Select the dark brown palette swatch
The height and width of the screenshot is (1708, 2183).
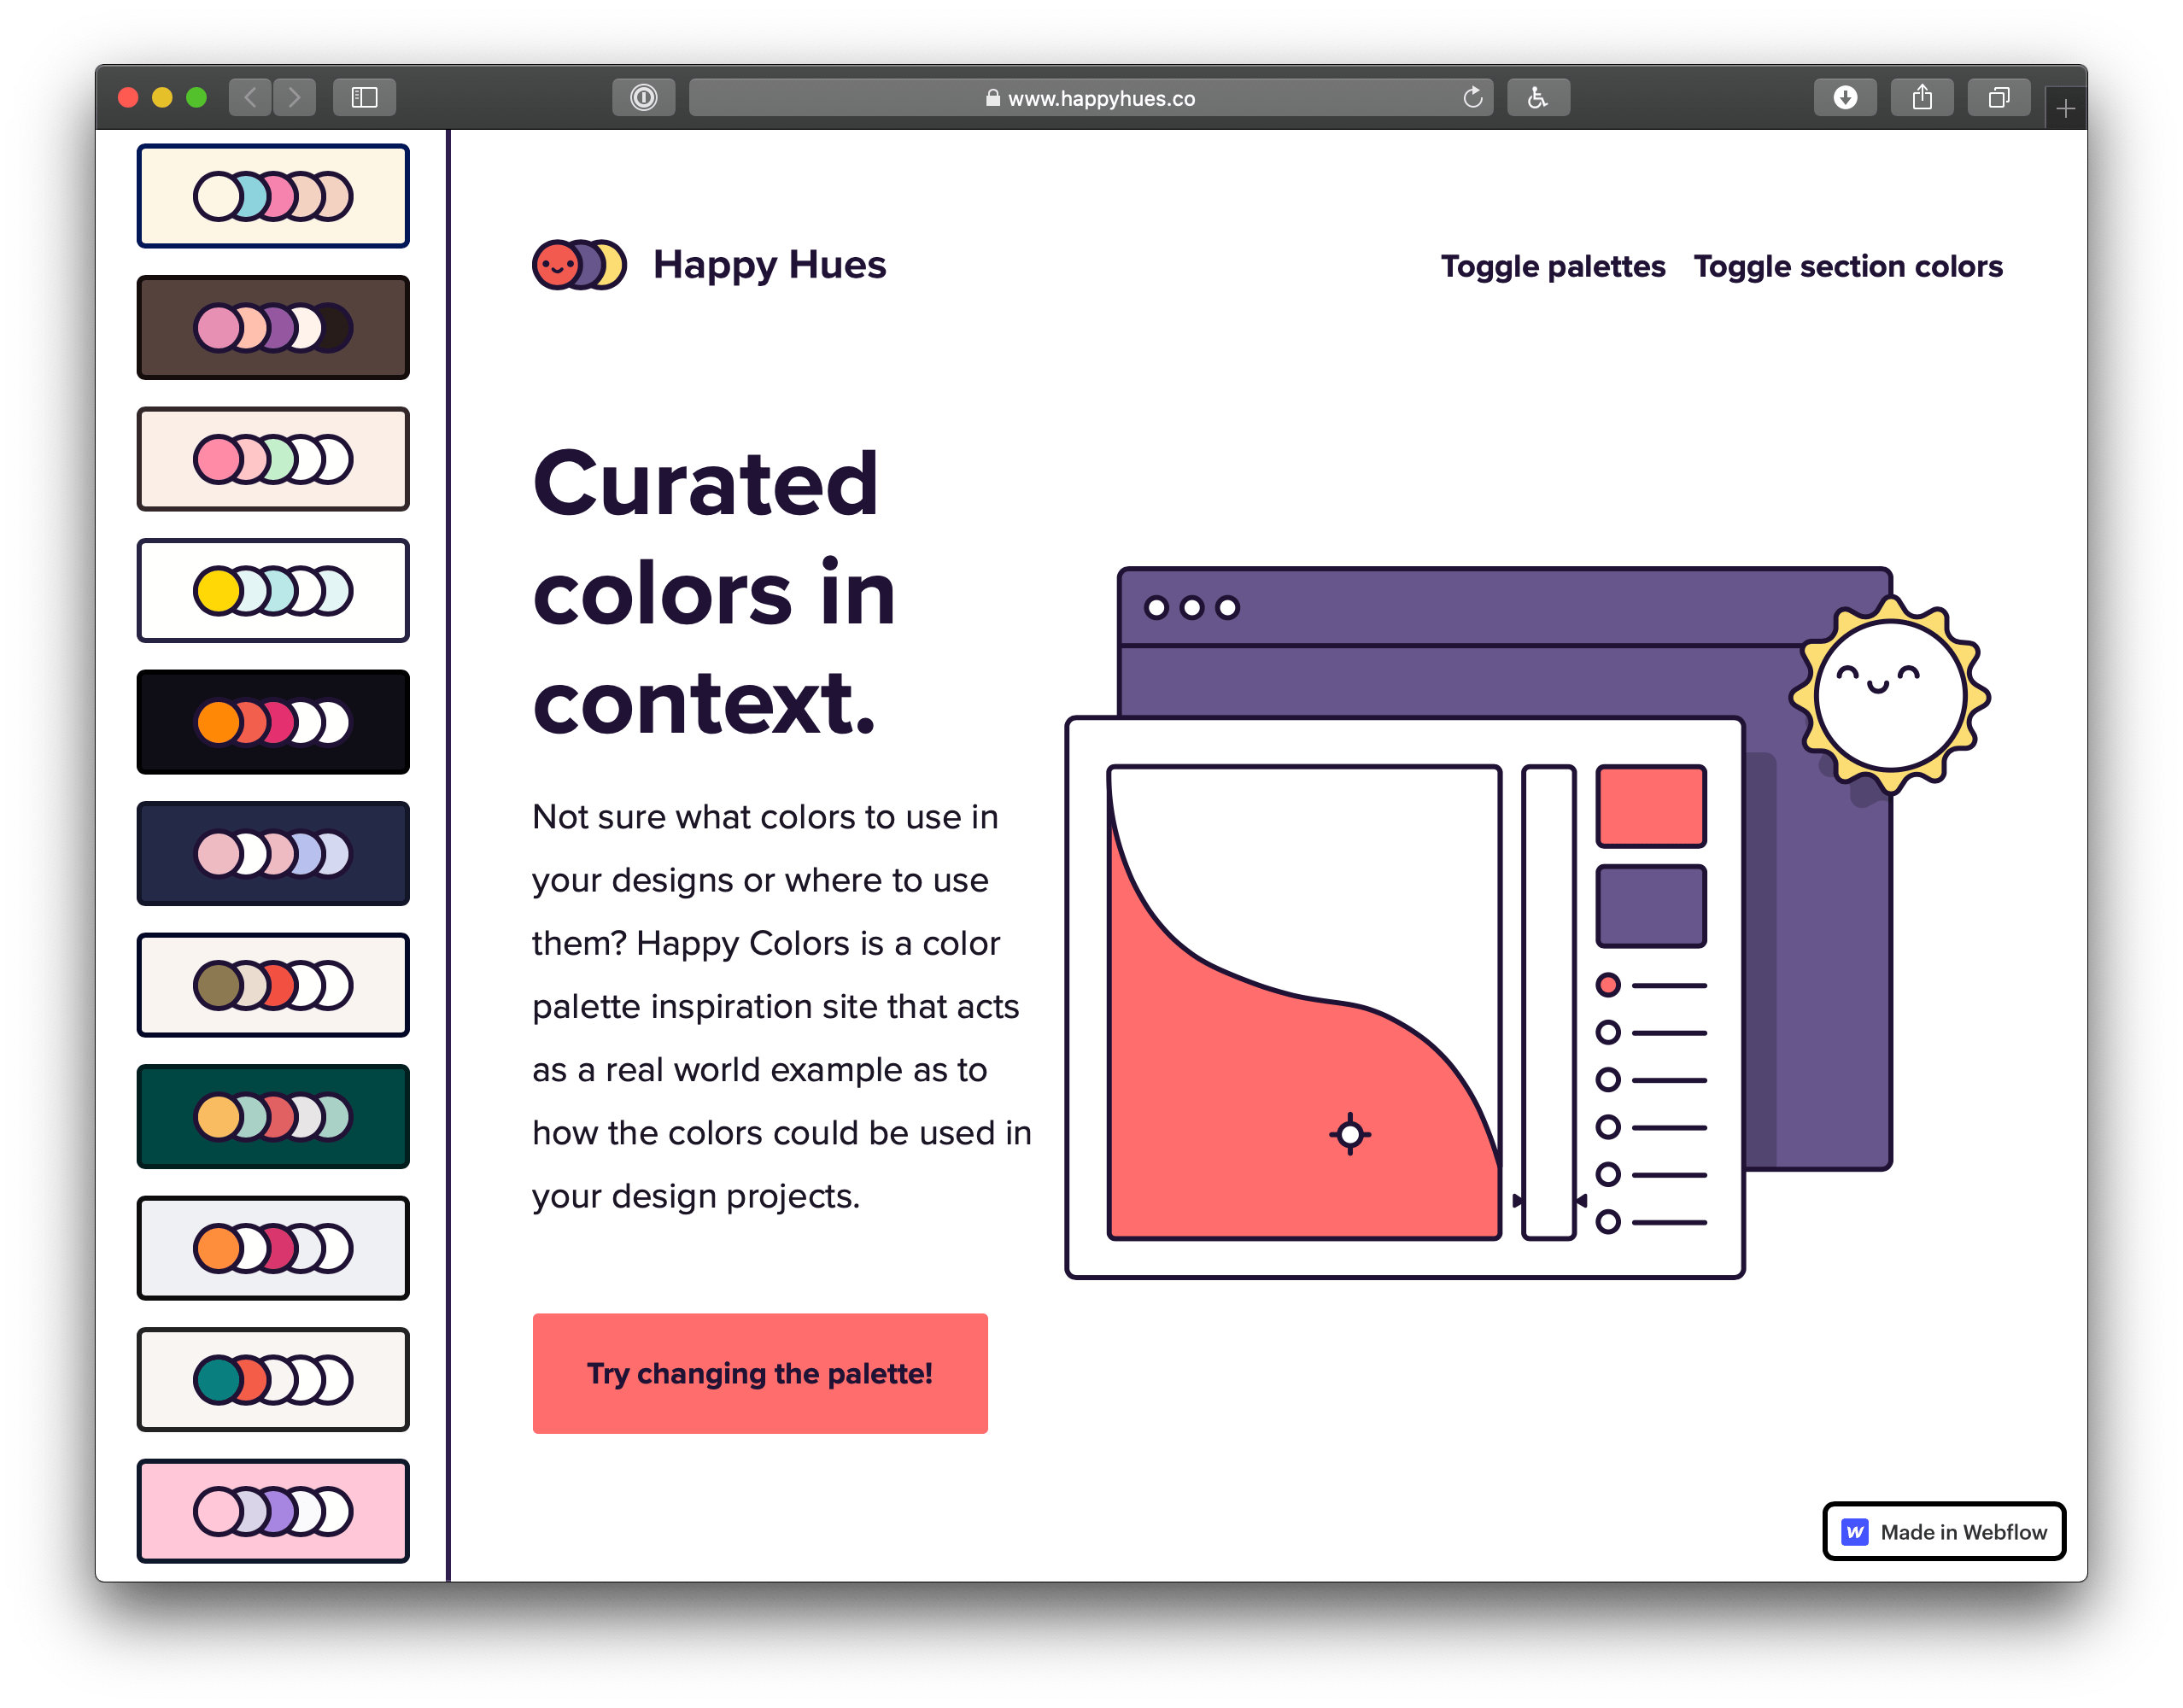273,327
